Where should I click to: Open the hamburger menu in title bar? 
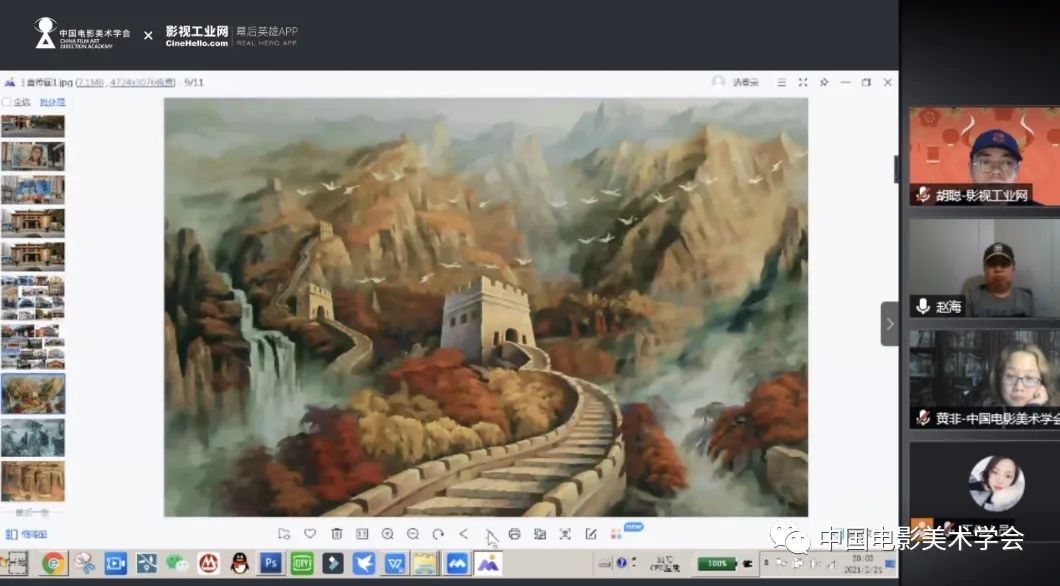click(x=781, y=82)
